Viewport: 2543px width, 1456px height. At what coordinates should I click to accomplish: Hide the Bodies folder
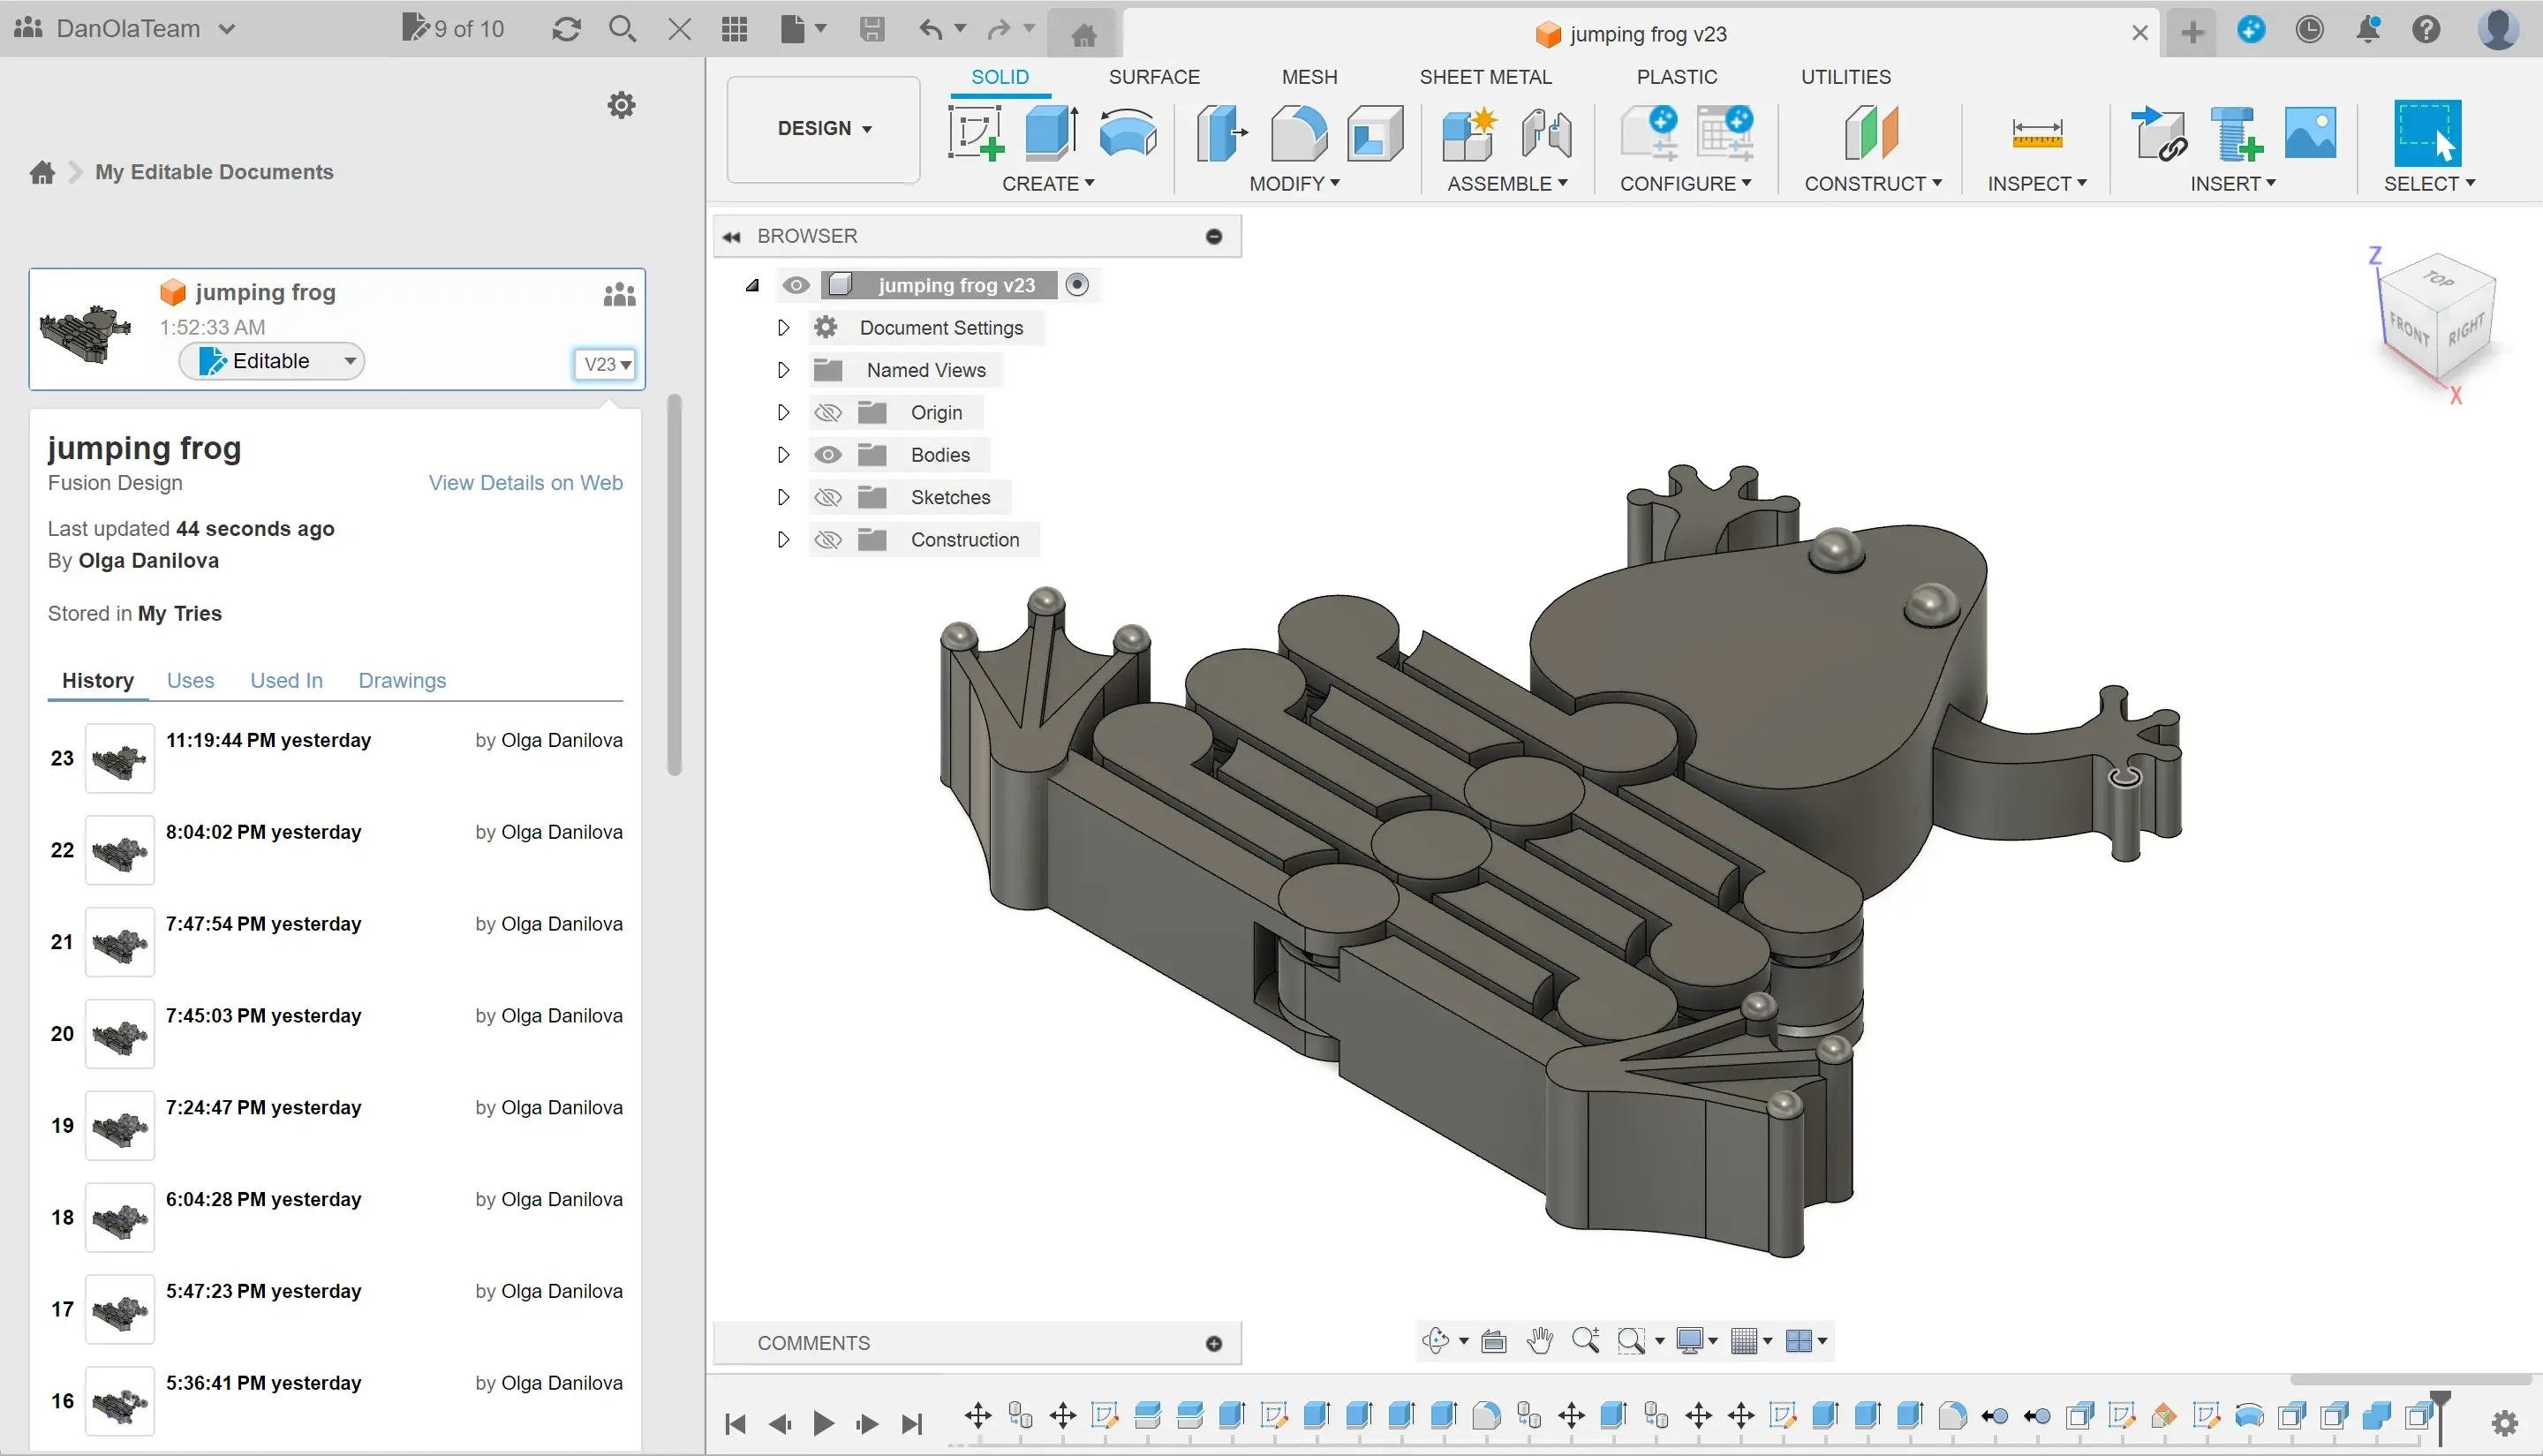[828, 455]
